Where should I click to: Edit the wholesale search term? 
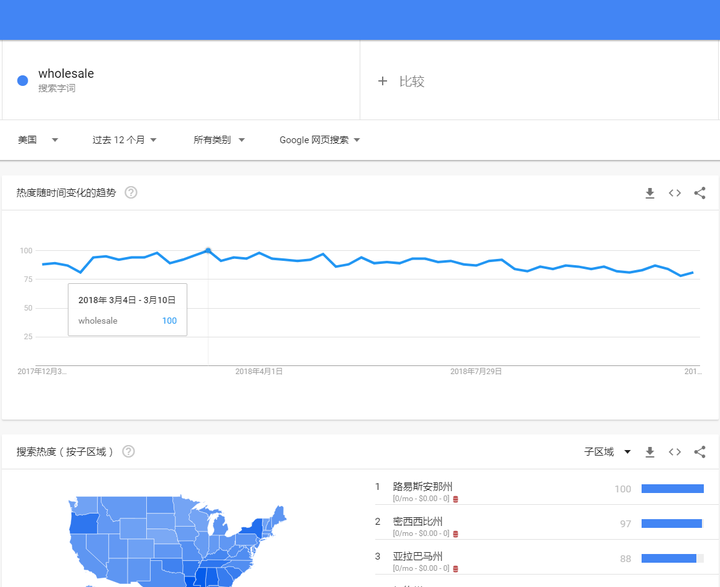pos(66,73)
